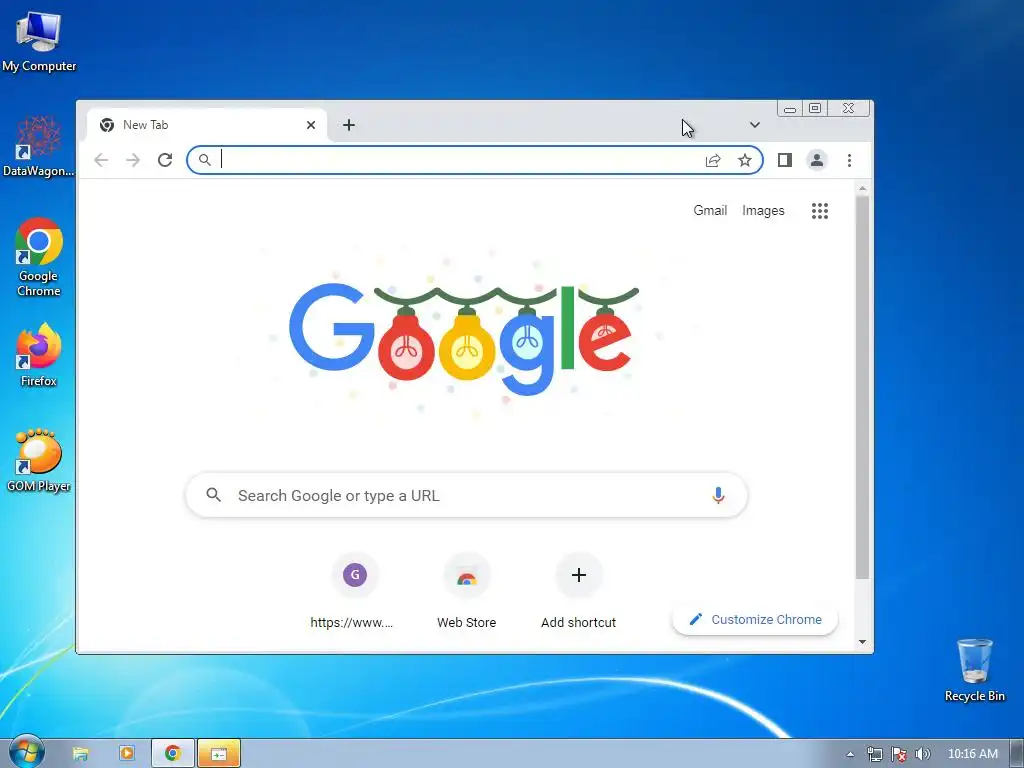This screenshot has height=768, width=1024.
Task: Click the 10:16 AM clock
Action: (972, 754)
